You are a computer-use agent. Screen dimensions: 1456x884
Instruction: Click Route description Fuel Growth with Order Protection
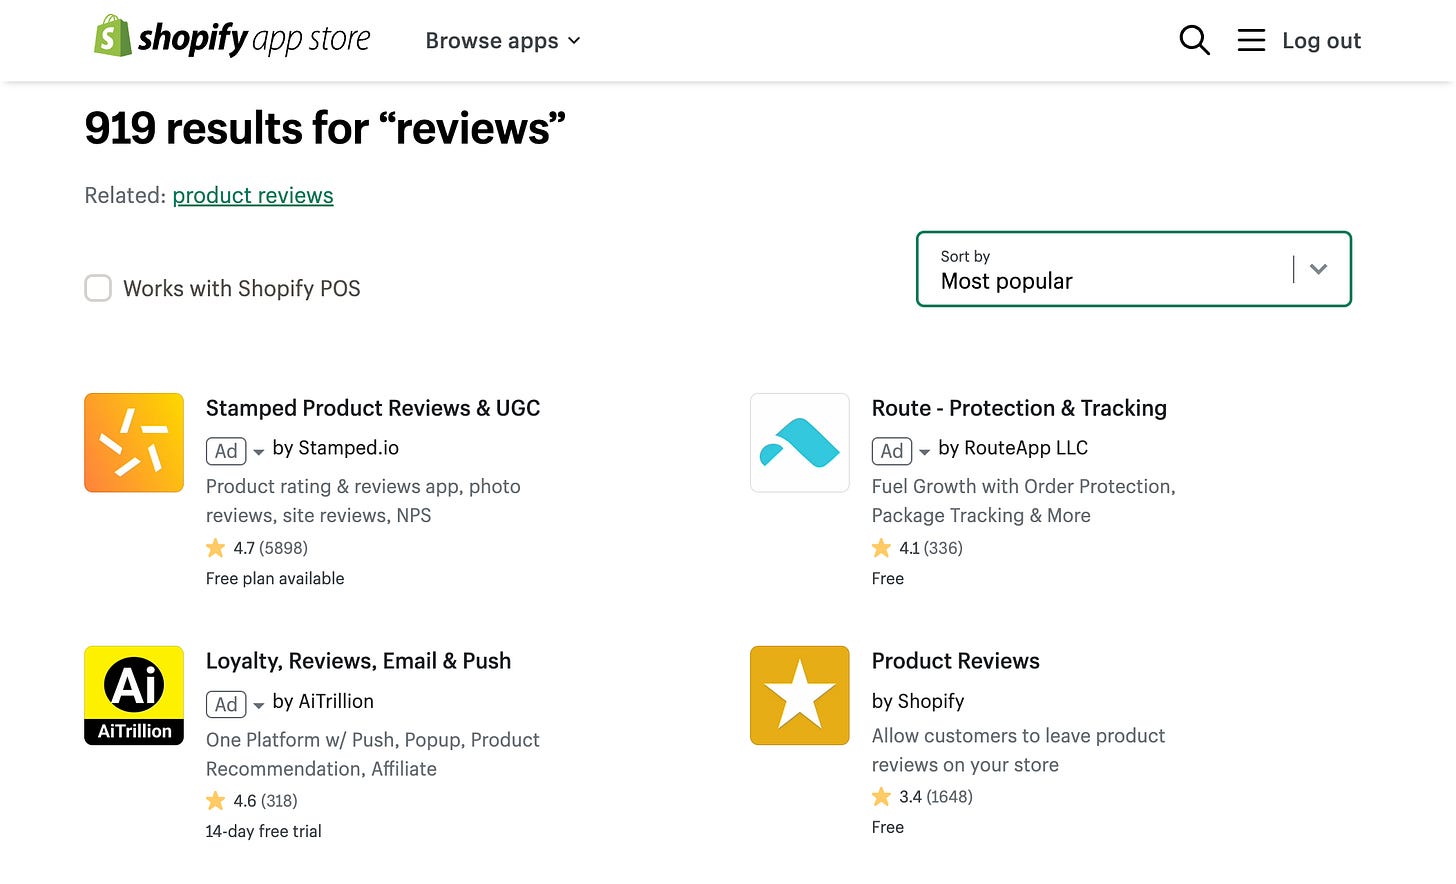tap(1023, 501)
